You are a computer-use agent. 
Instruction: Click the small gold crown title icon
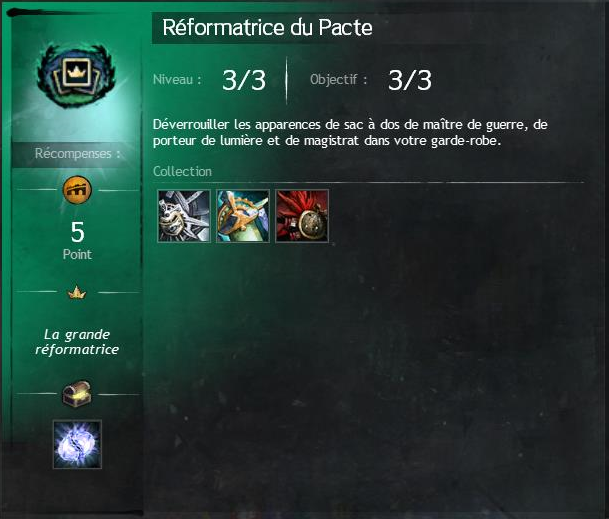[77, 292]
